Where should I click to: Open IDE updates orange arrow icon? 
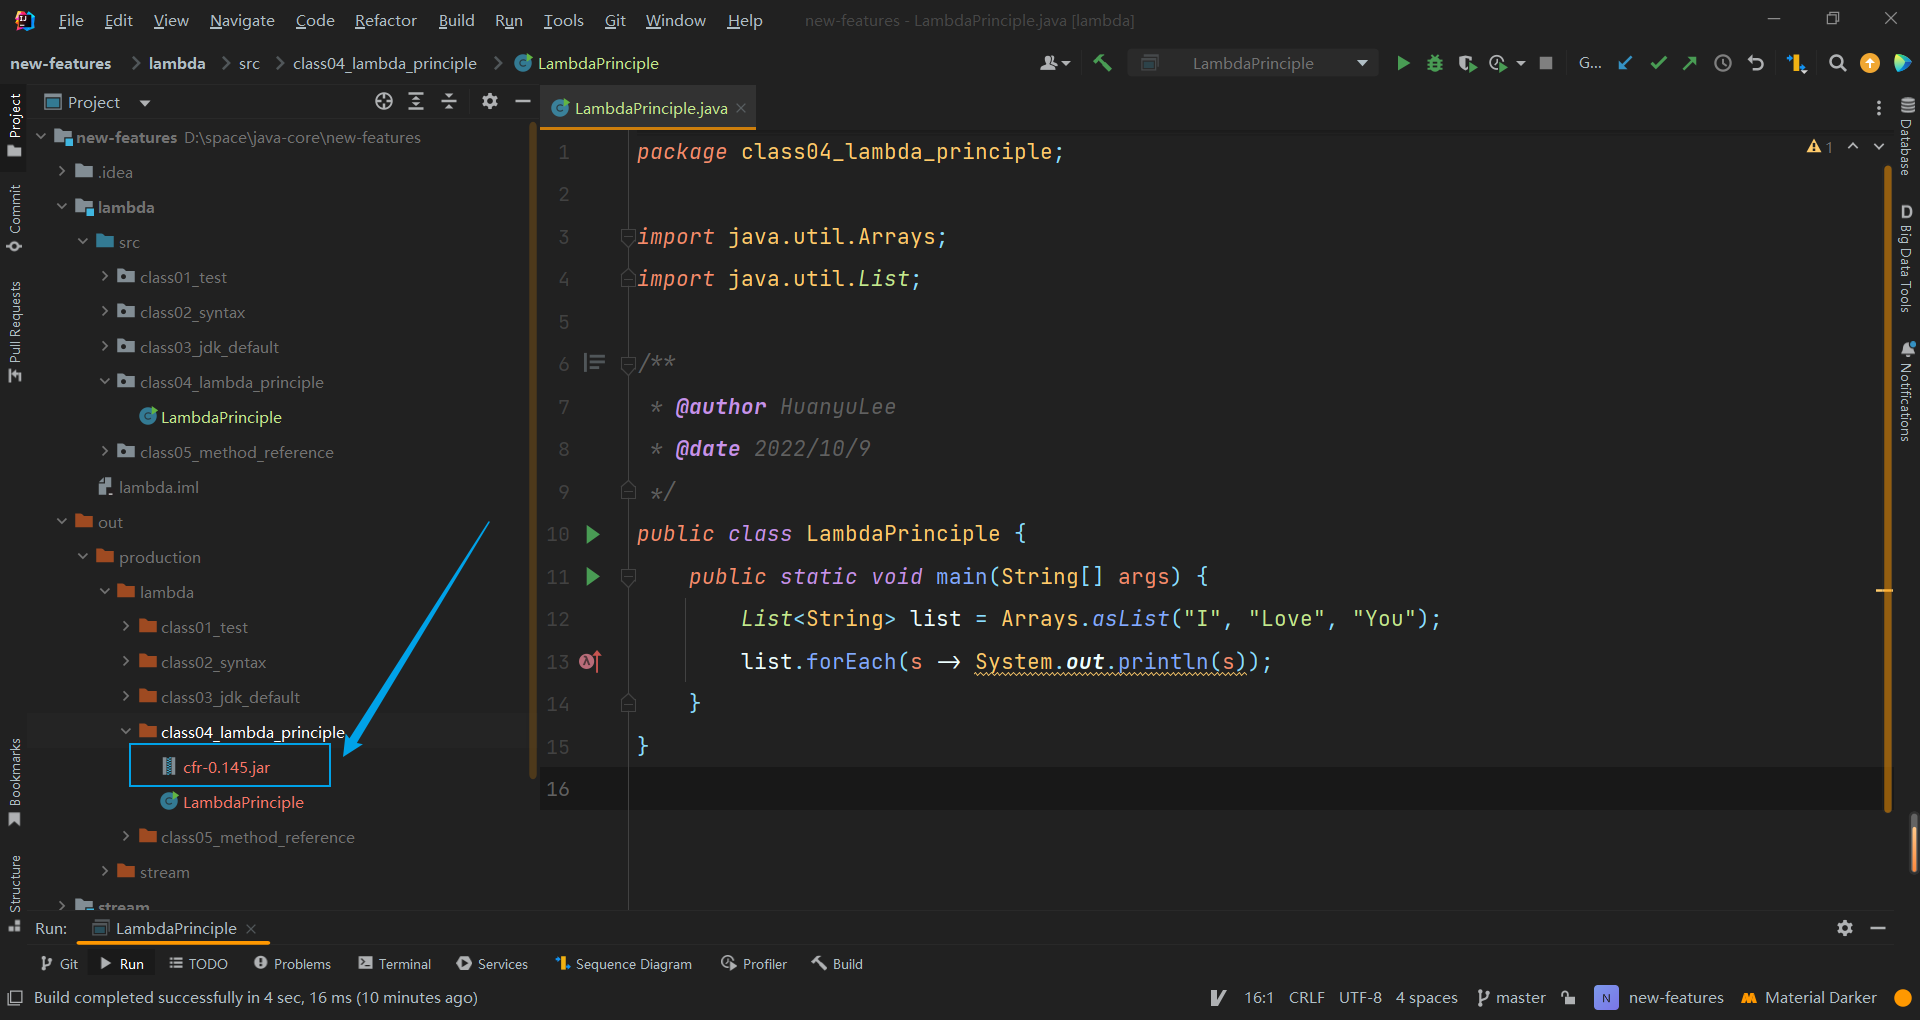point(1869,63)
